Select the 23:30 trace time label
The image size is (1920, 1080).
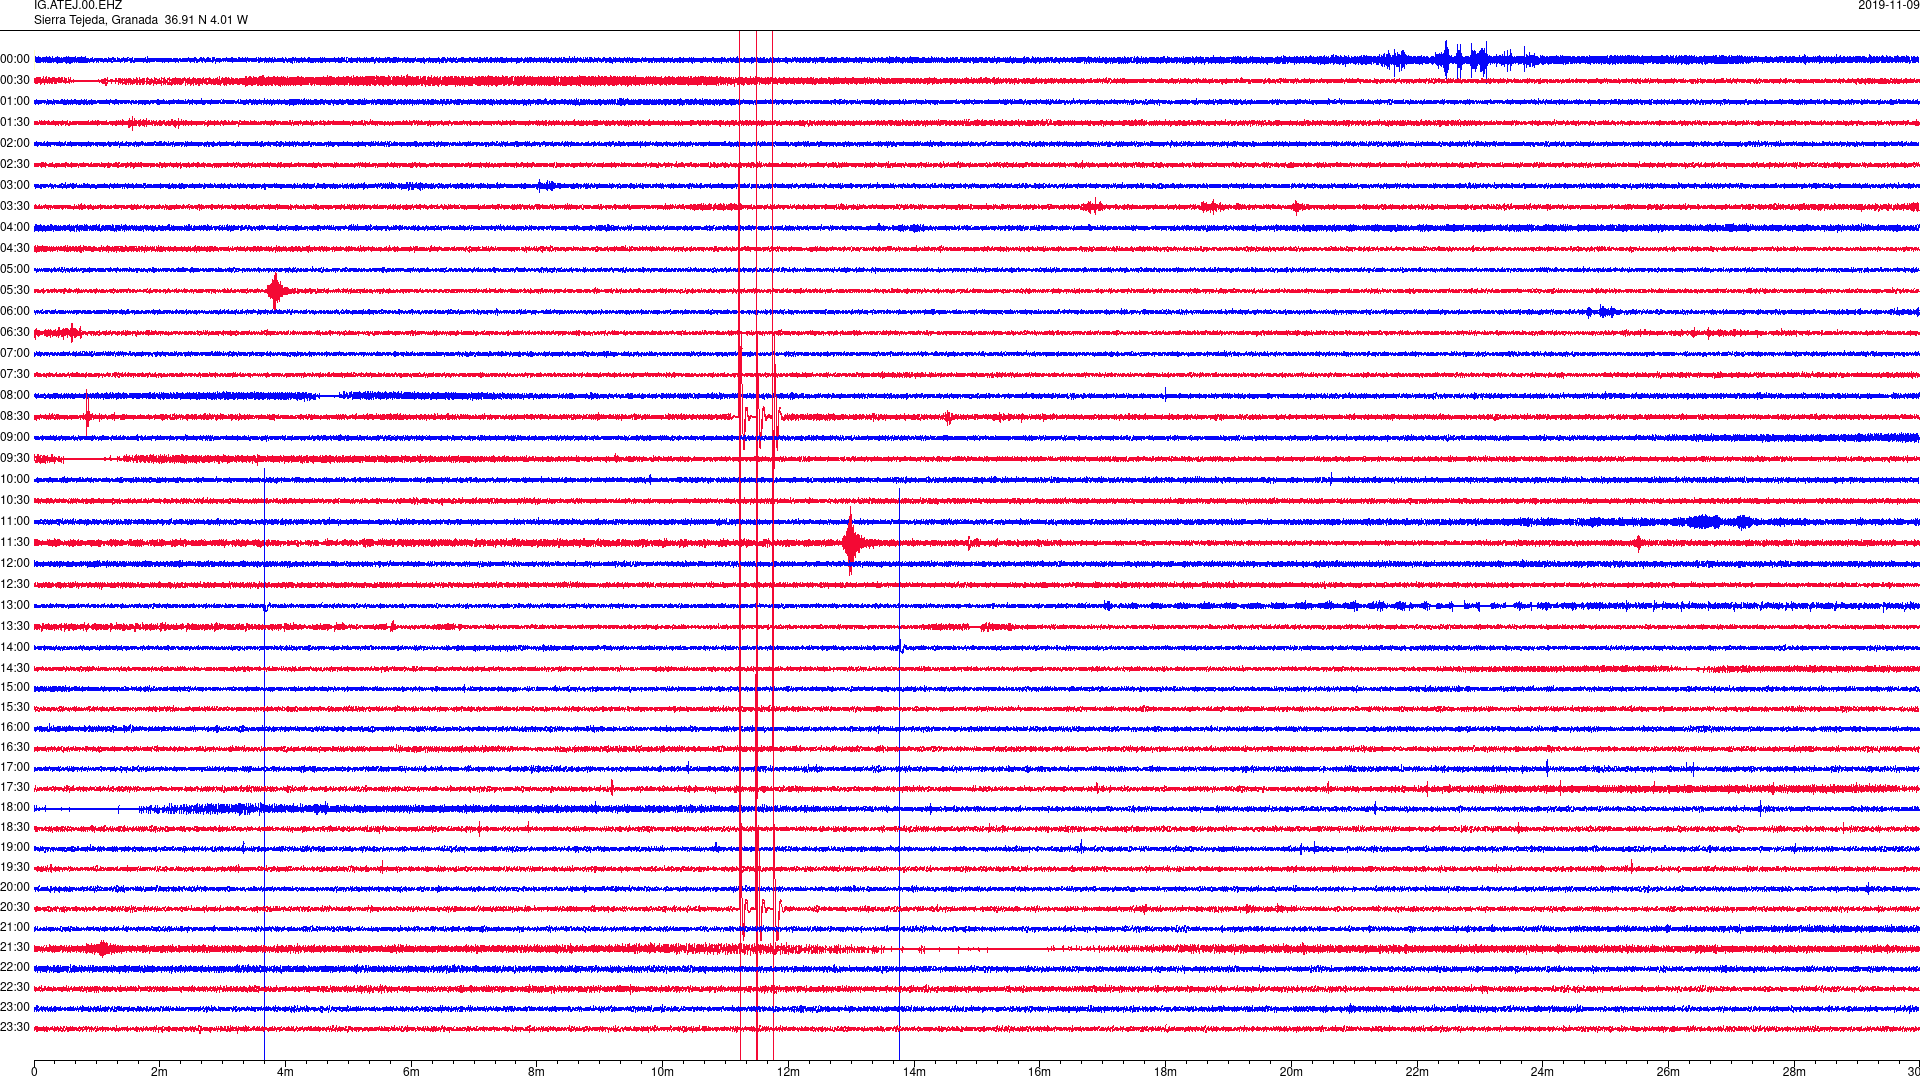click(x=15, y=1027)
